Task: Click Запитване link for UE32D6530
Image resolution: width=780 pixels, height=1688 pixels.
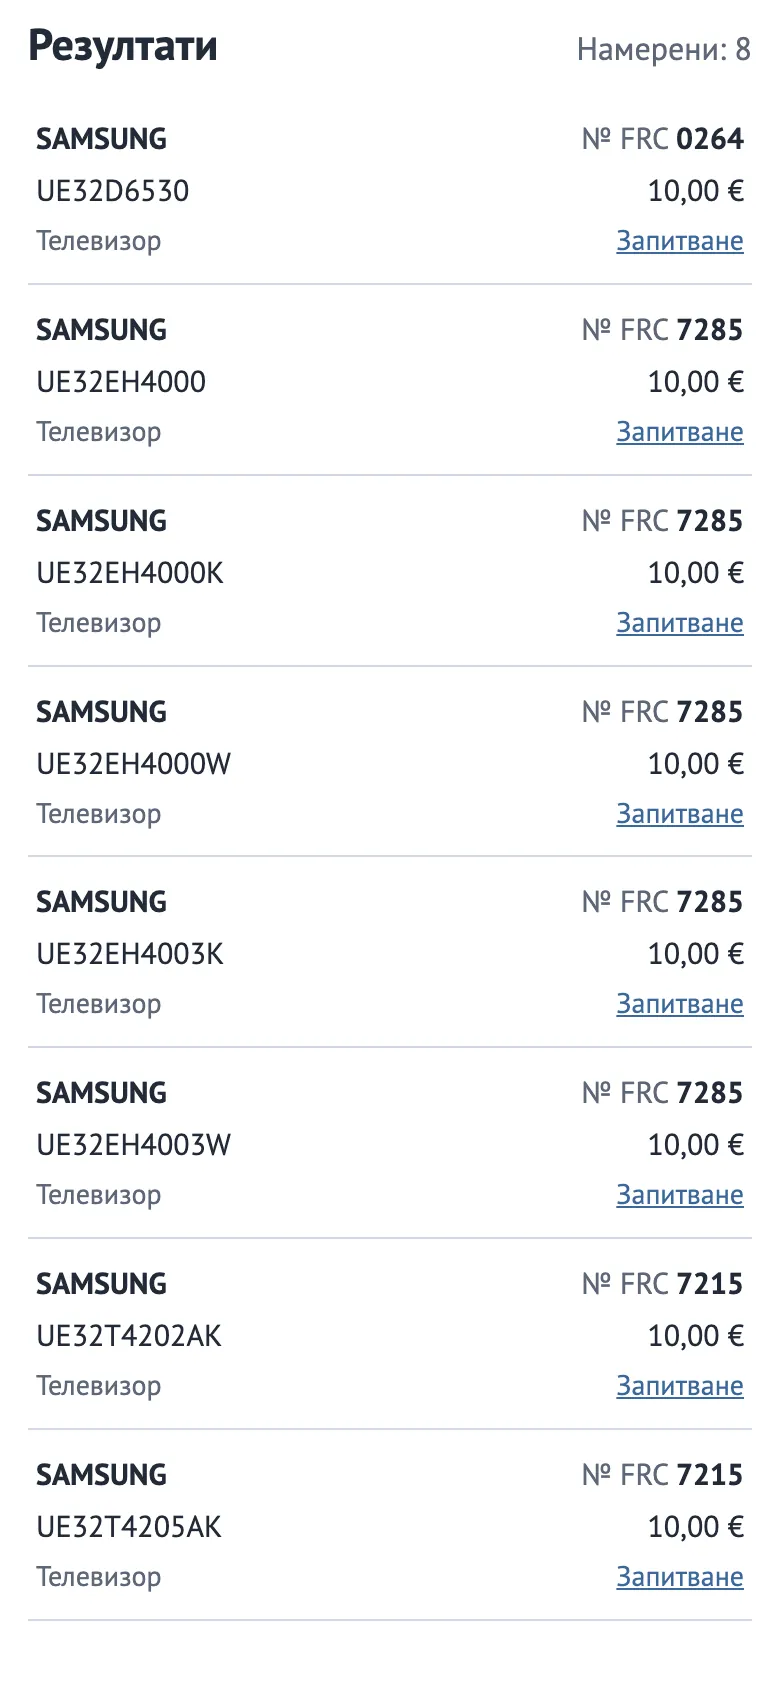Action: (x=679, y=241)
